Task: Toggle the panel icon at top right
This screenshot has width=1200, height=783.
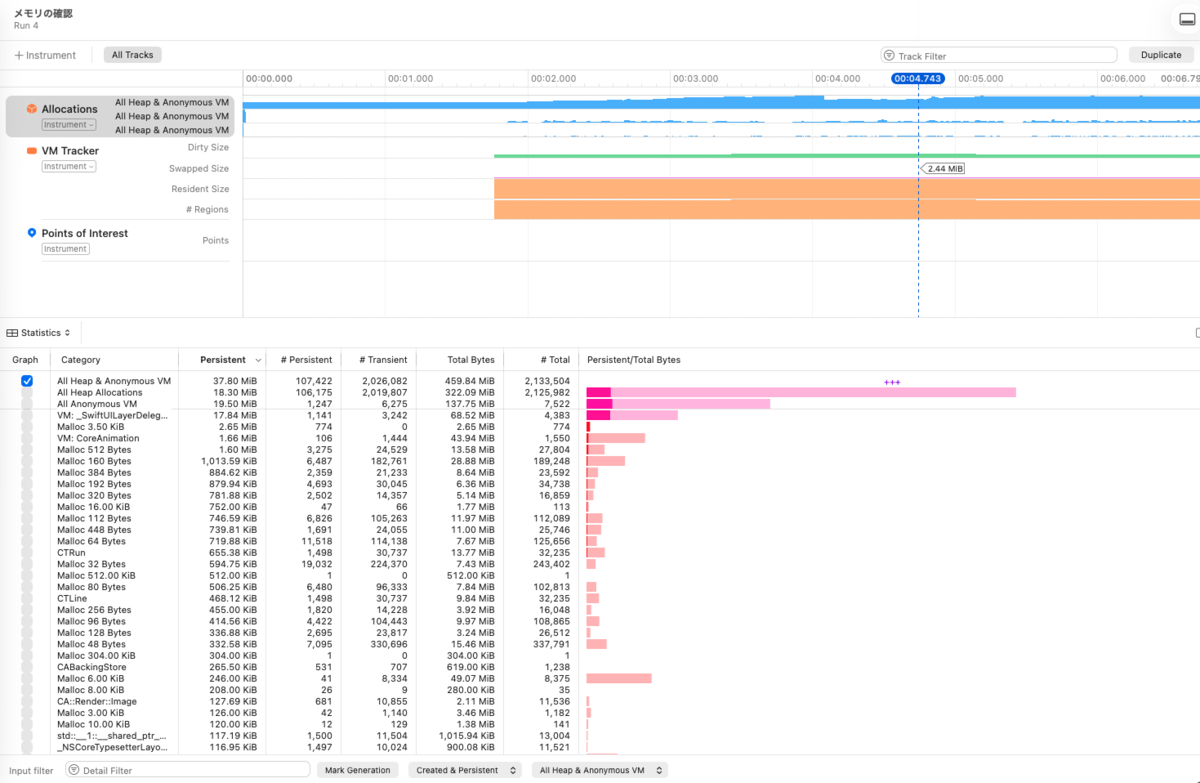Action: (x=1187, y=20)
